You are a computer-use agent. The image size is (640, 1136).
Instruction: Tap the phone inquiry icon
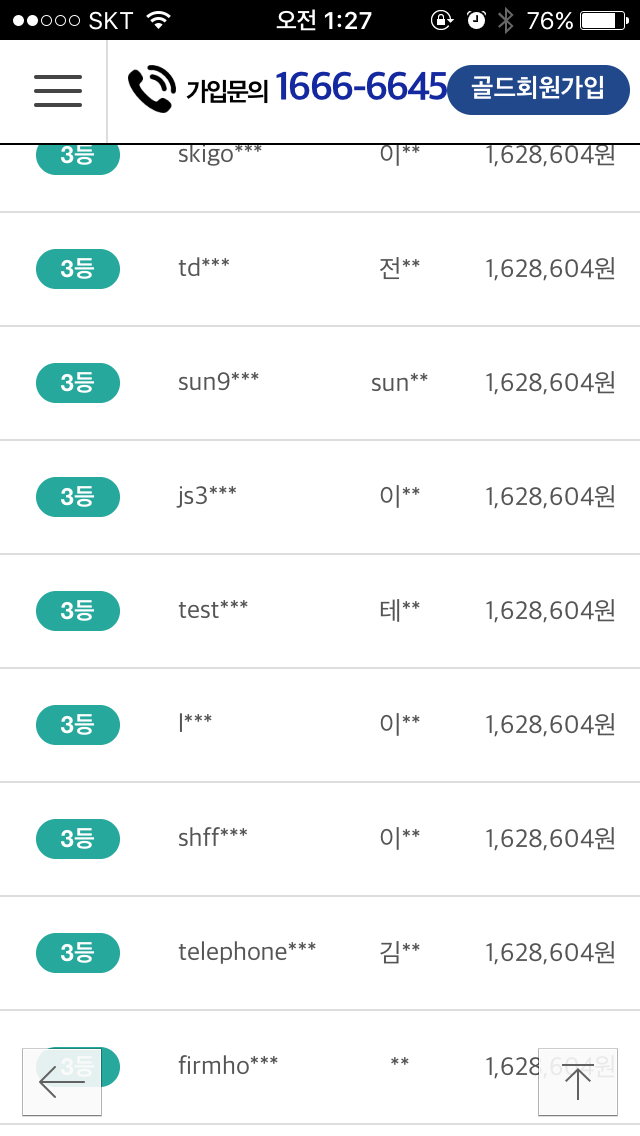(x=151, y=89)
